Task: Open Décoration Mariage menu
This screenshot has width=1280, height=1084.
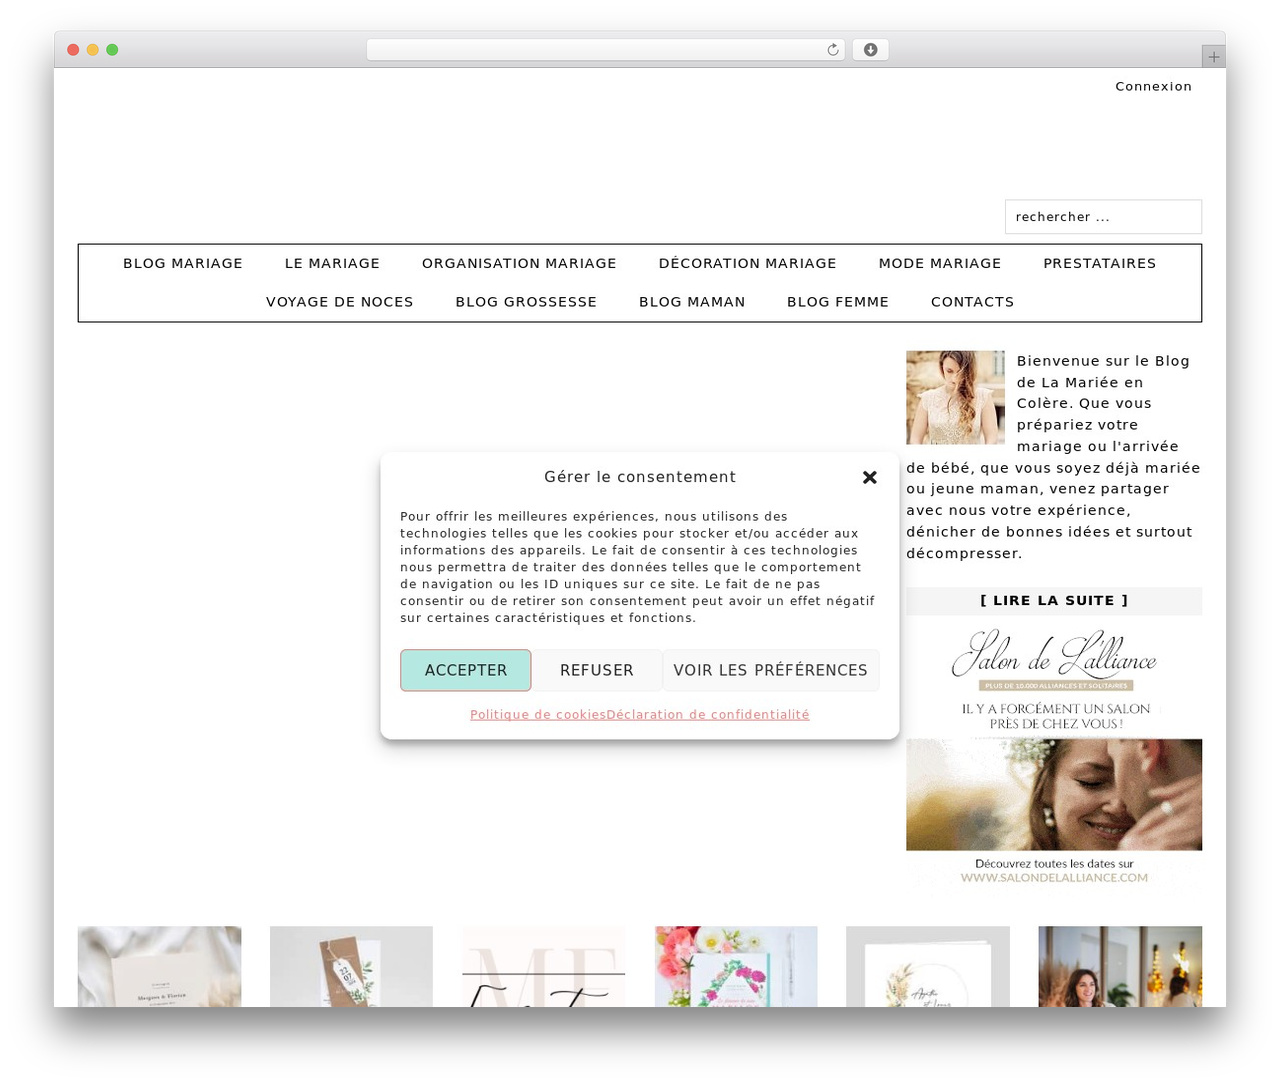Action: pyautogui.click(x=747, y=263)
